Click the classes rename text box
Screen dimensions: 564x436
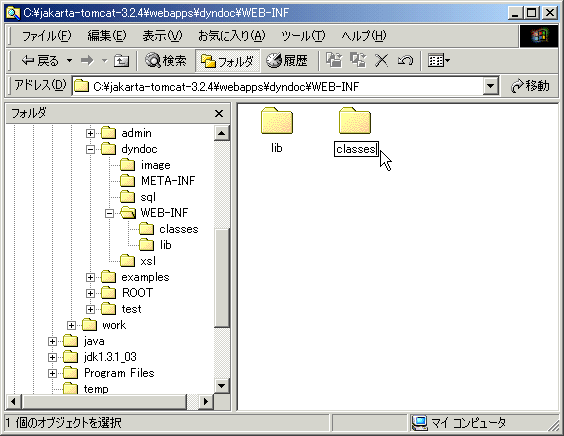pos(356,149)
